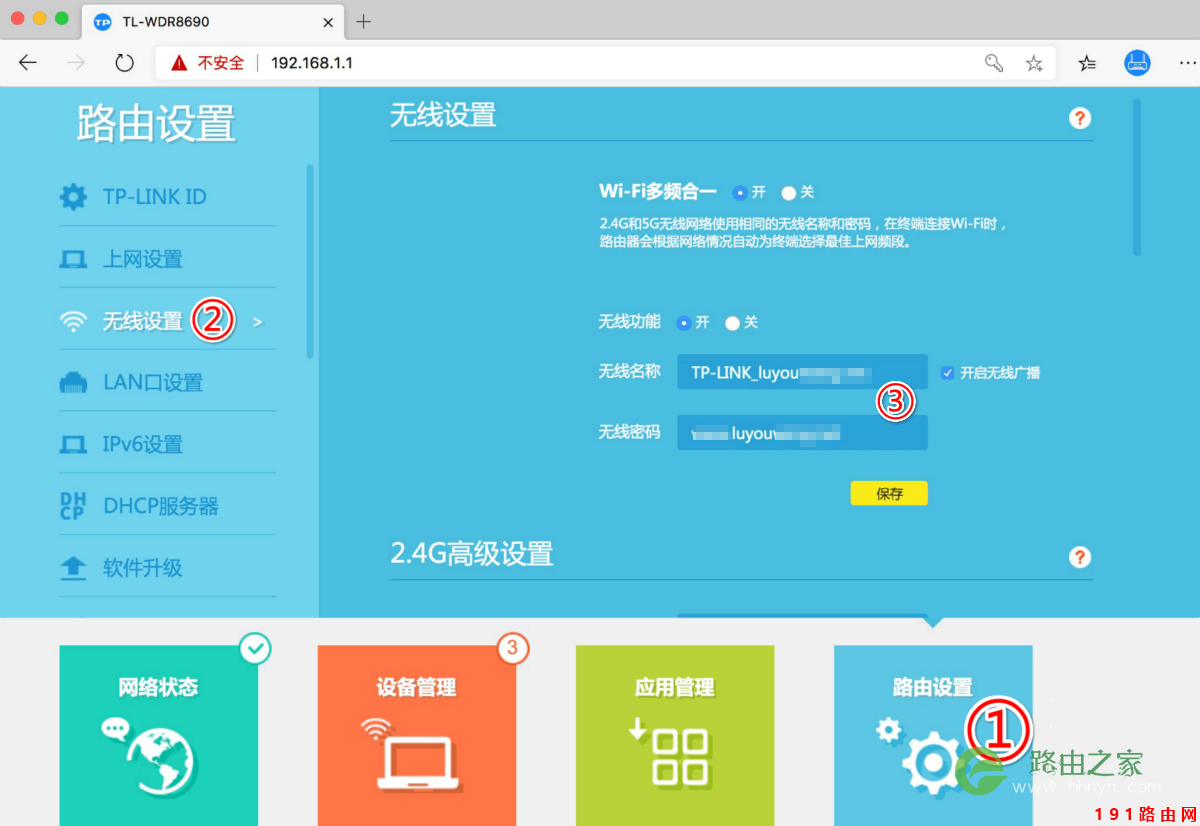
Task: Open help icon beside 无线设置 heading
Action: coord(1080,118)
